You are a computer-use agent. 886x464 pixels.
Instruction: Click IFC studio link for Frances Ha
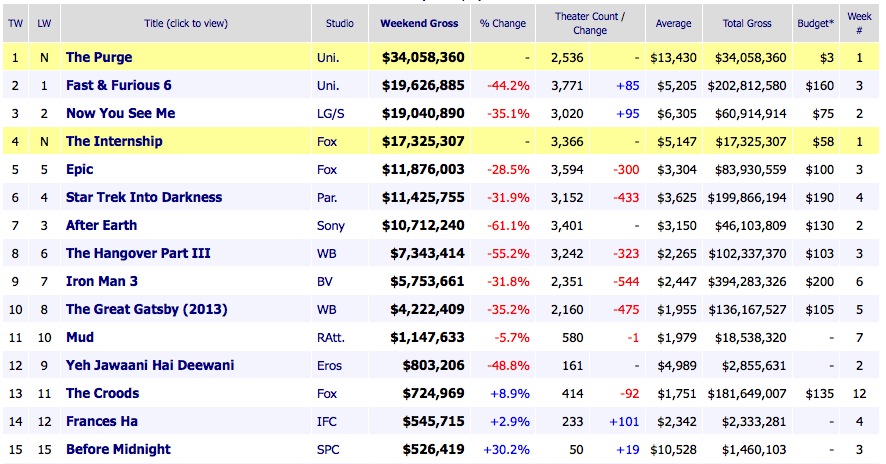326,421
